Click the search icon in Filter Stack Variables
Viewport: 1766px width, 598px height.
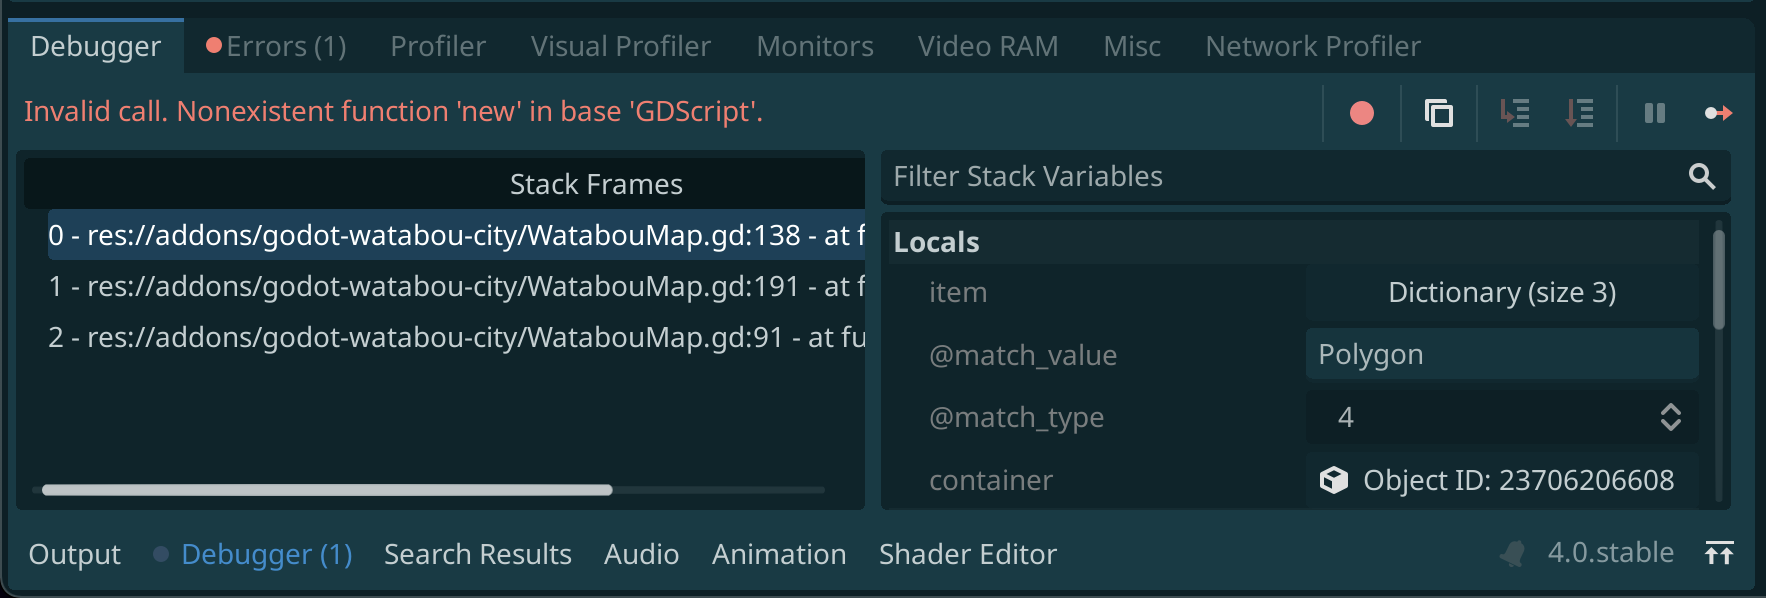click(x=1702, y=177)
